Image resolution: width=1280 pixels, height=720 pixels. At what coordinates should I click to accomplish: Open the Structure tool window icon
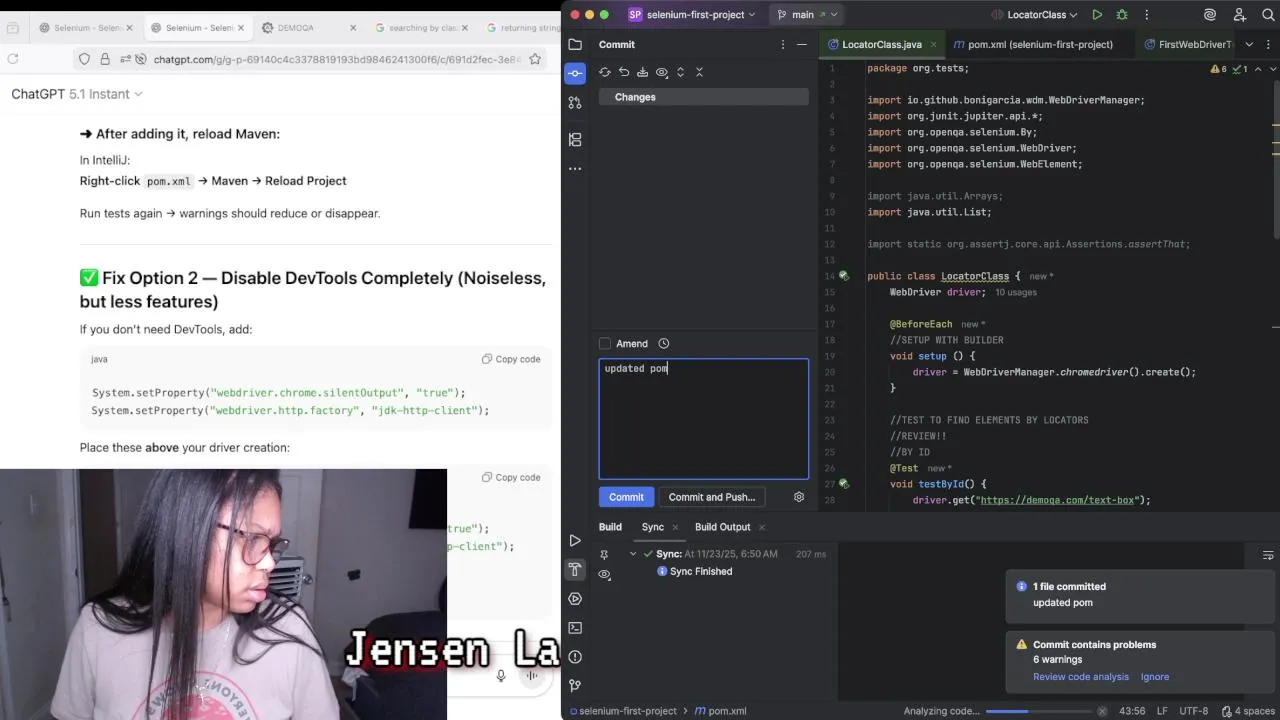(575, 140)
